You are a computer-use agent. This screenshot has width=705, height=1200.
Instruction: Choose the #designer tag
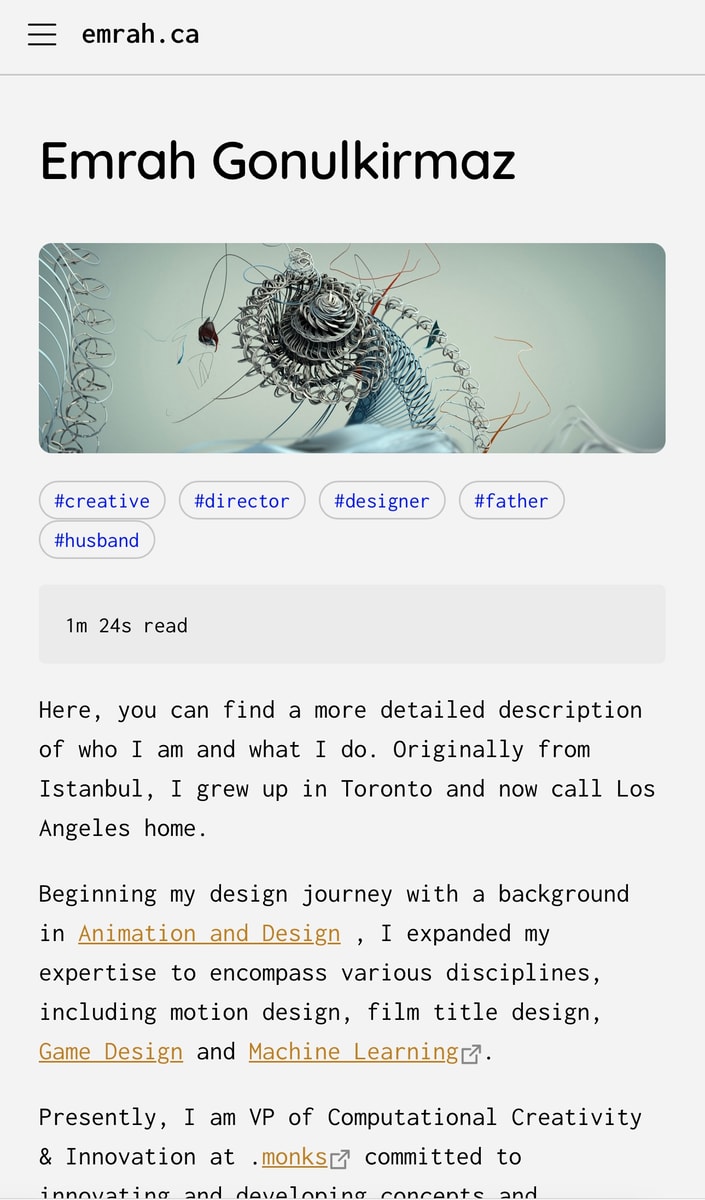tap(382, 501)
